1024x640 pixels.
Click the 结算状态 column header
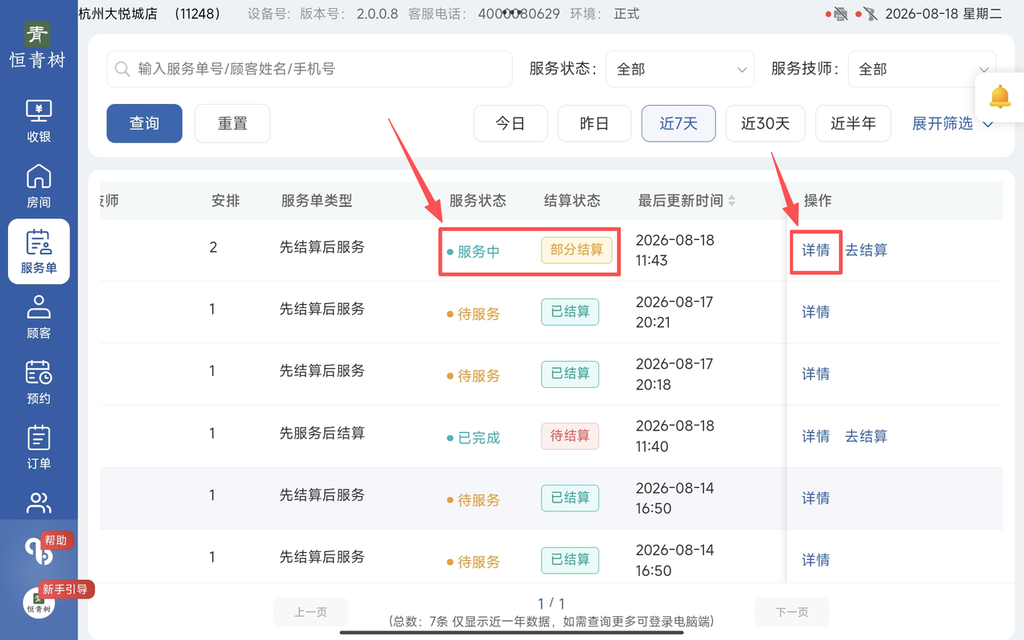pos(572,200)
